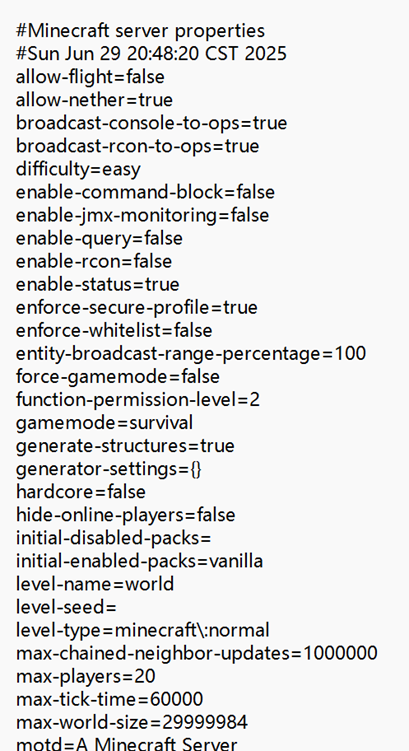The width and height of the screenshot is (409, 751).
Task: Place the cursor in the enable-command-block=false text
Action: [x=145, y=193]
